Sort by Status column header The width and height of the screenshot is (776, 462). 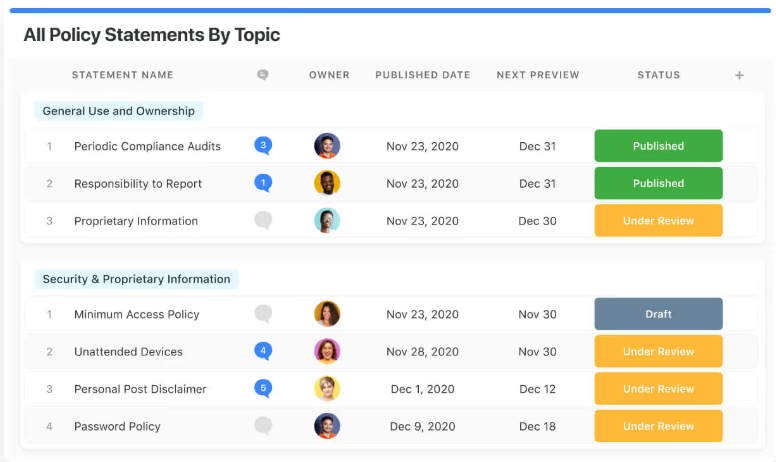658,75
